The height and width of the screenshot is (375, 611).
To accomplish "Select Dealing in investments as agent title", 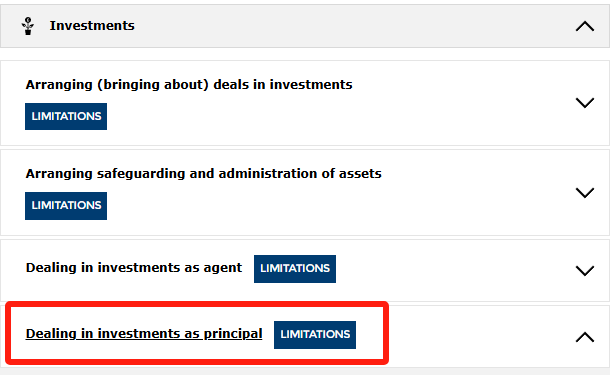I will click(134, 268).
